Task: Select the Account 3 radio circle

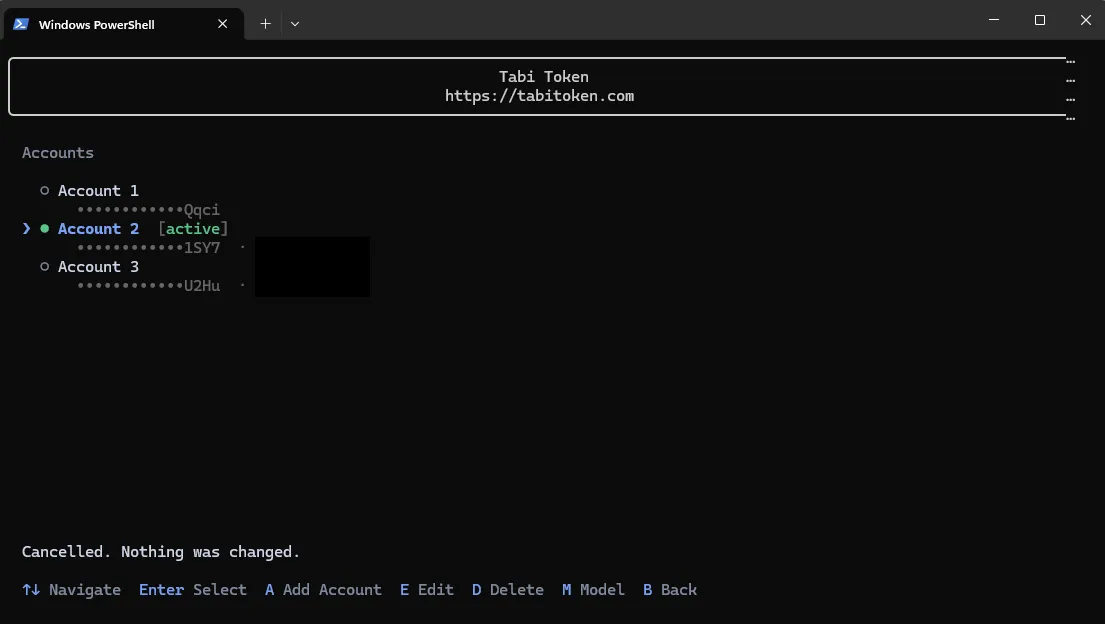Action: click(44, 267)
